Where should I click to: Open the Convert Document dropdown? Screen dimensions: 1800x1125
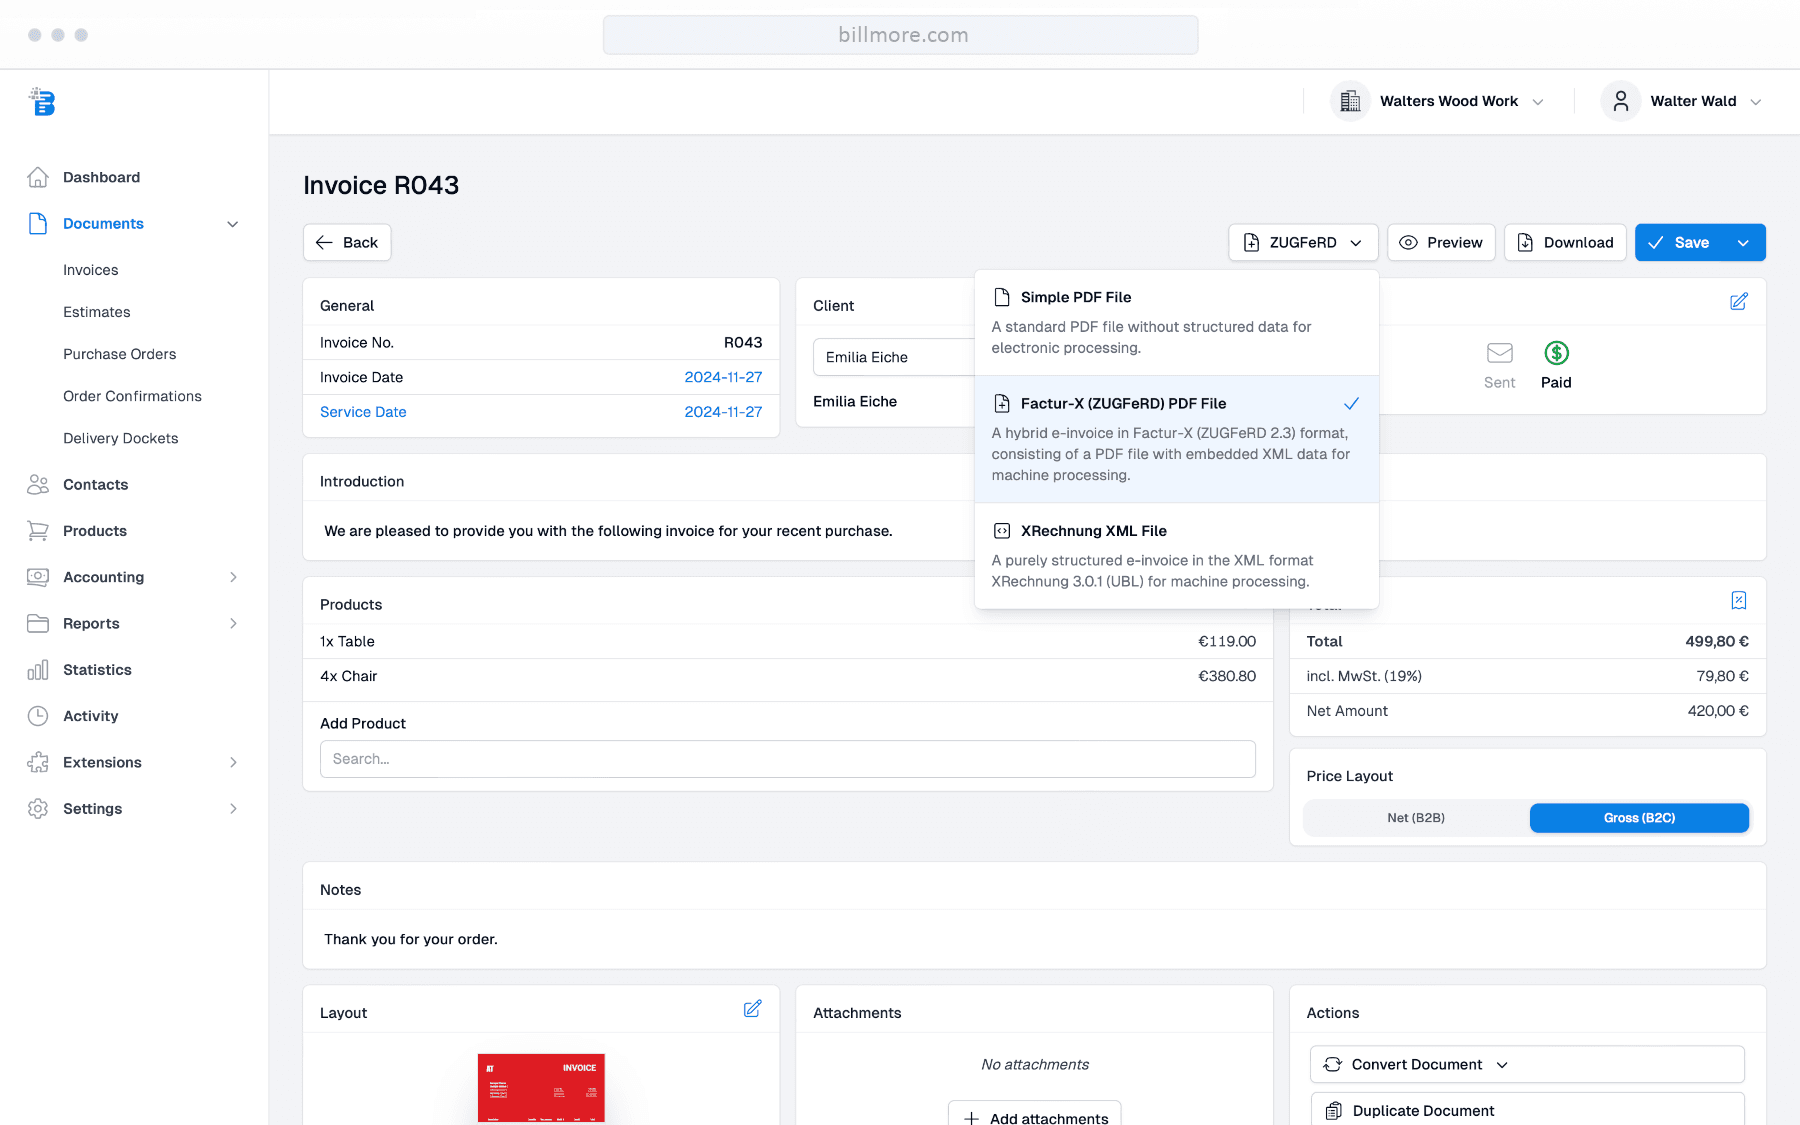coord(1527,1064)
